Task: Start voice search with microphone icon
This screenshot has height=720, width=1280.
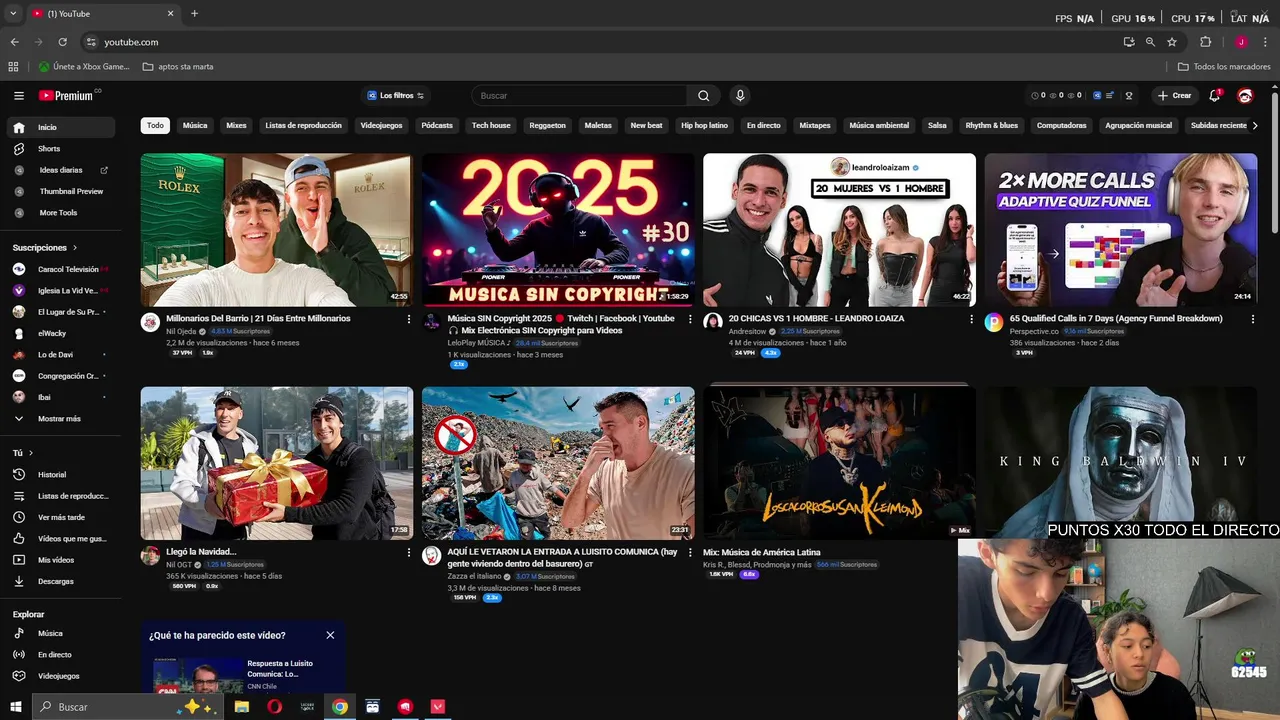Action: pyautogui.click(x=740, y=96)
